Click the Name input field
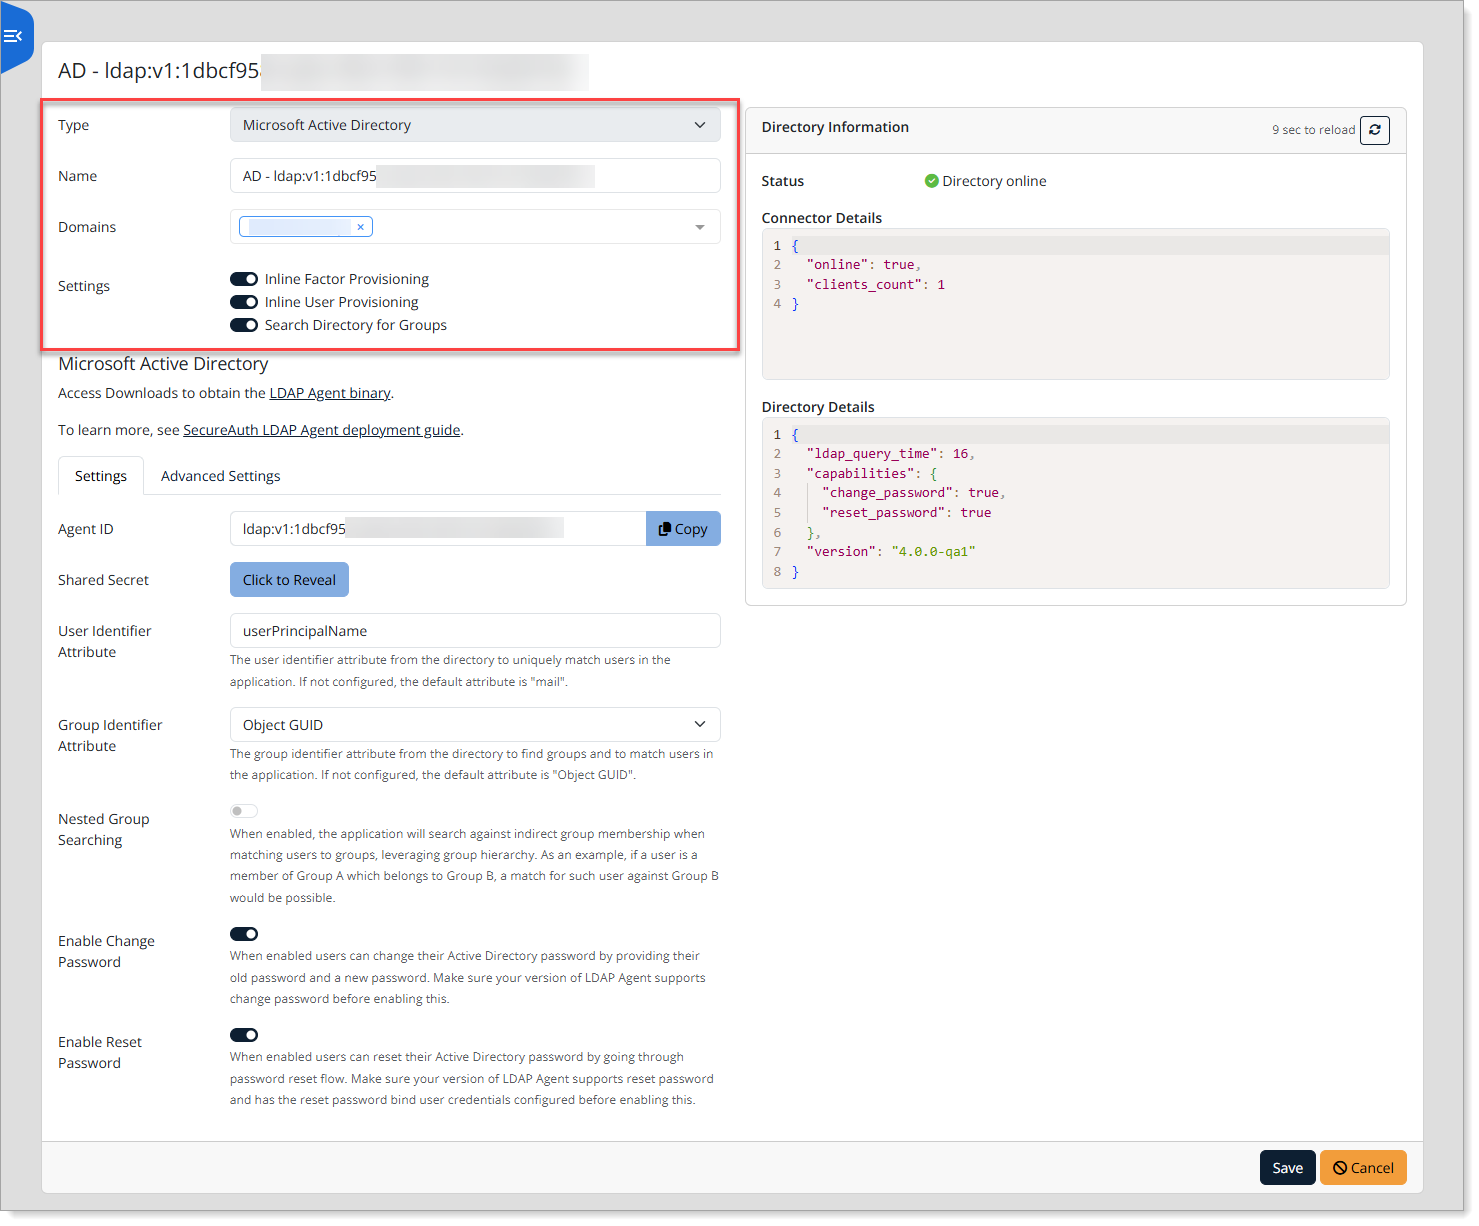Screen dimensions: 1479x1226 click(x=475, y=176)
